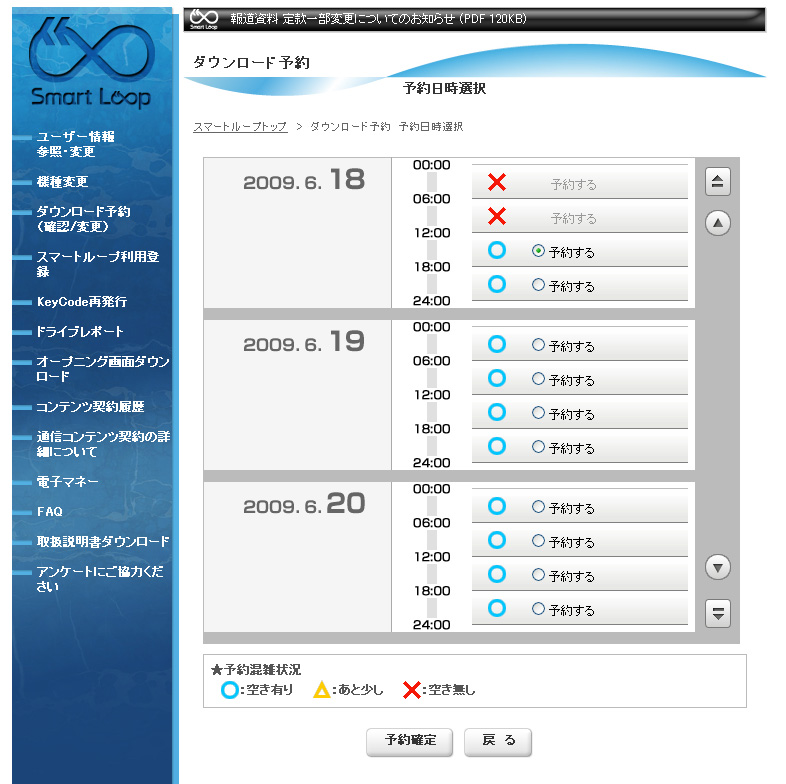Screen dimensions: 786x784
Task: Click the scroll up arrow button
Action: point(718,223)
